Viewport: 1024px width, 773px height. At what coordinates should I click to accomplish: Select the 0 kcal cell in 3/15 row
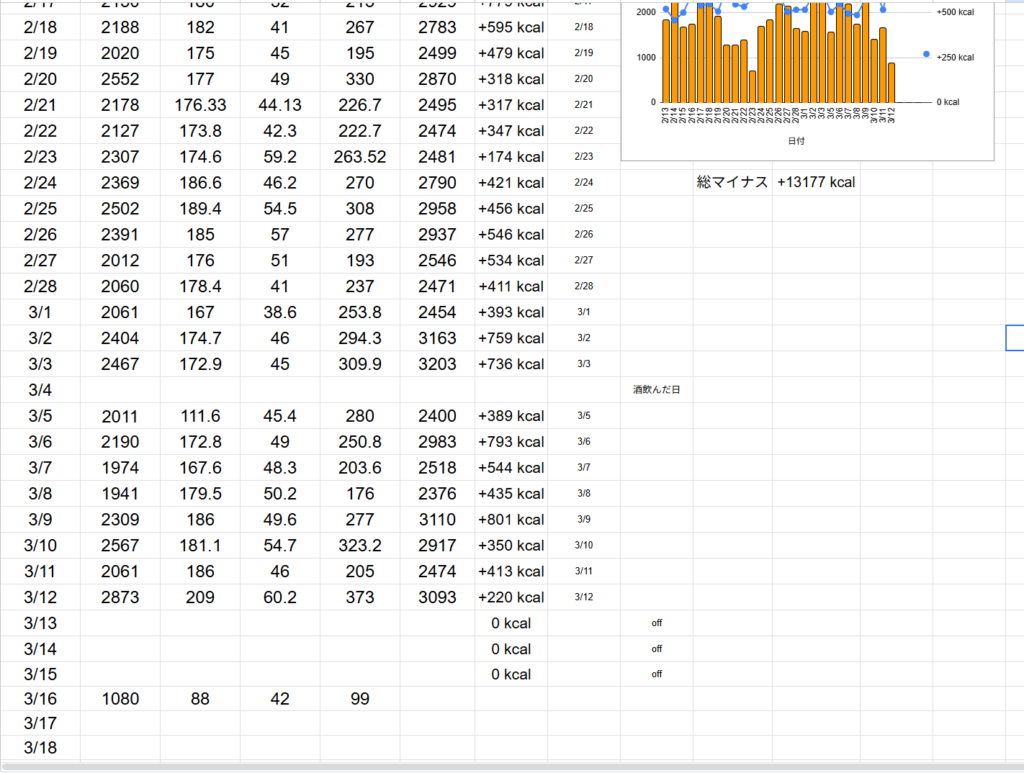(x=511, y=675)
